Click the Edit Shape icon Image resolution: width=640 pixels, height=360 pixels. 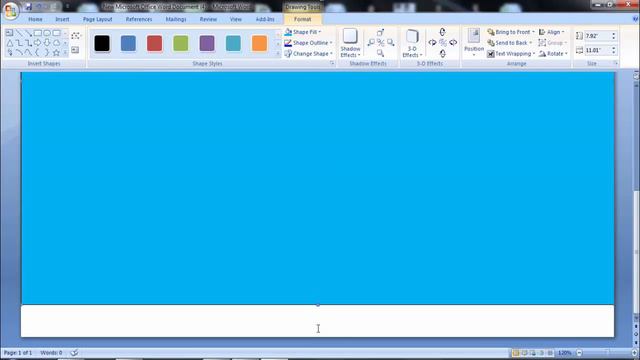(x=76, y=36)
